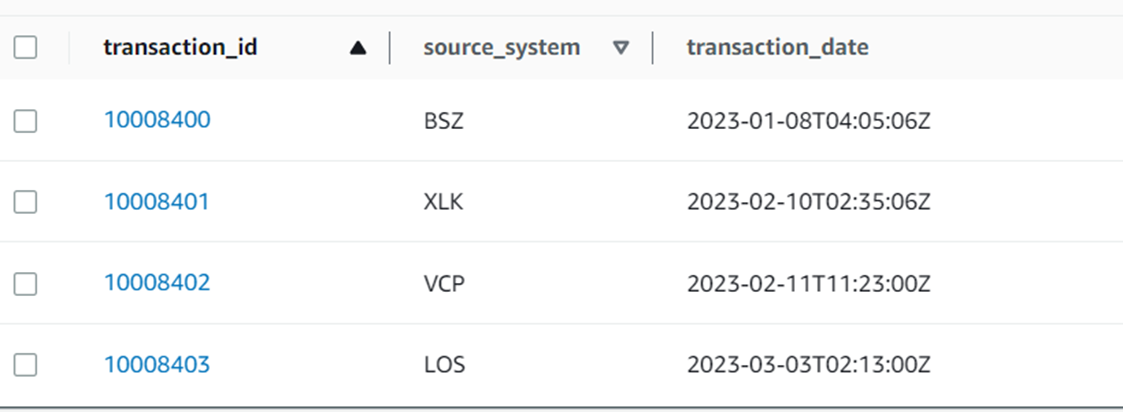Viewport: 1123px width, 412px height.
Task: Open transaction link 10008400
Action: (x=157, y=120)
